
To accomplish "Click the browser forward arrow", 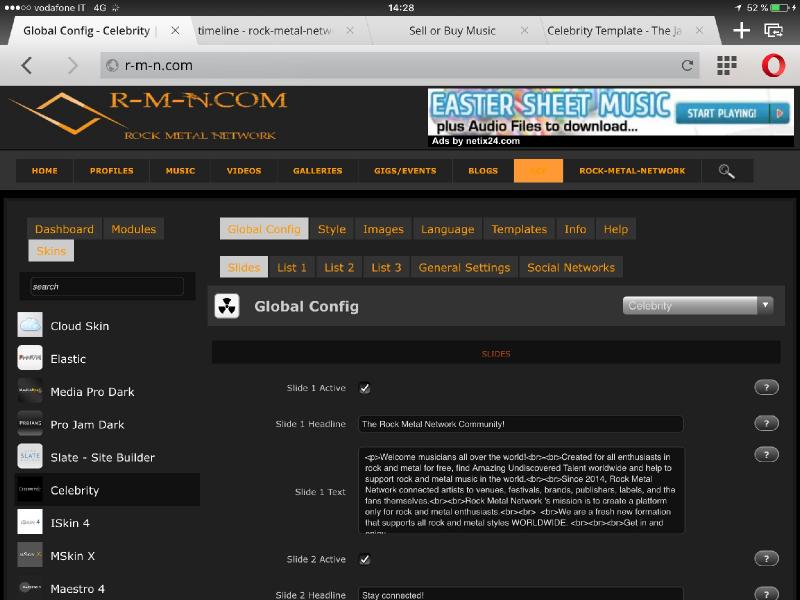I will pos(73,65).
